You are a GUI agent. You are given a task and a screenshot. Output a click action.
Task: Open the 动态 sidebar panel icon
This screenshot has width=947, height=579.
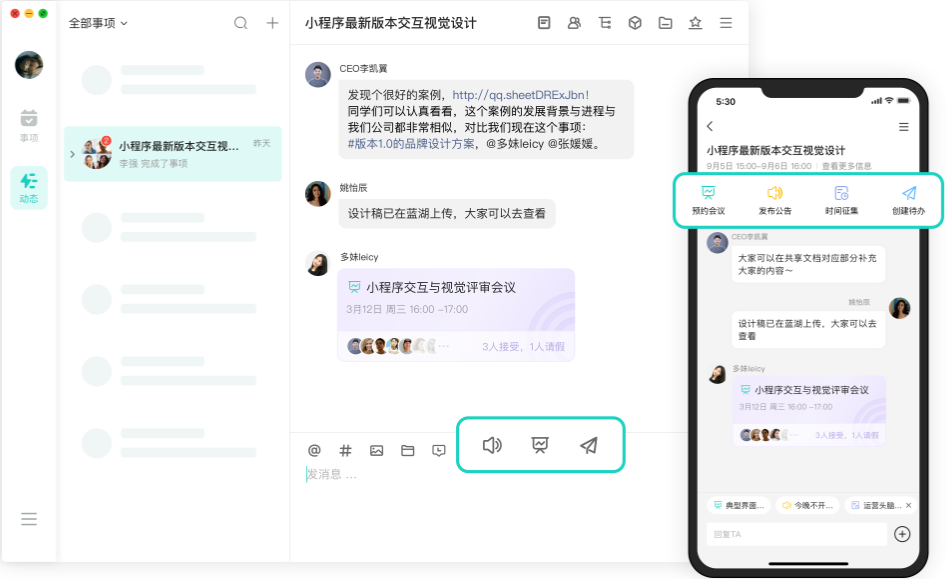(x=29, y=182)
